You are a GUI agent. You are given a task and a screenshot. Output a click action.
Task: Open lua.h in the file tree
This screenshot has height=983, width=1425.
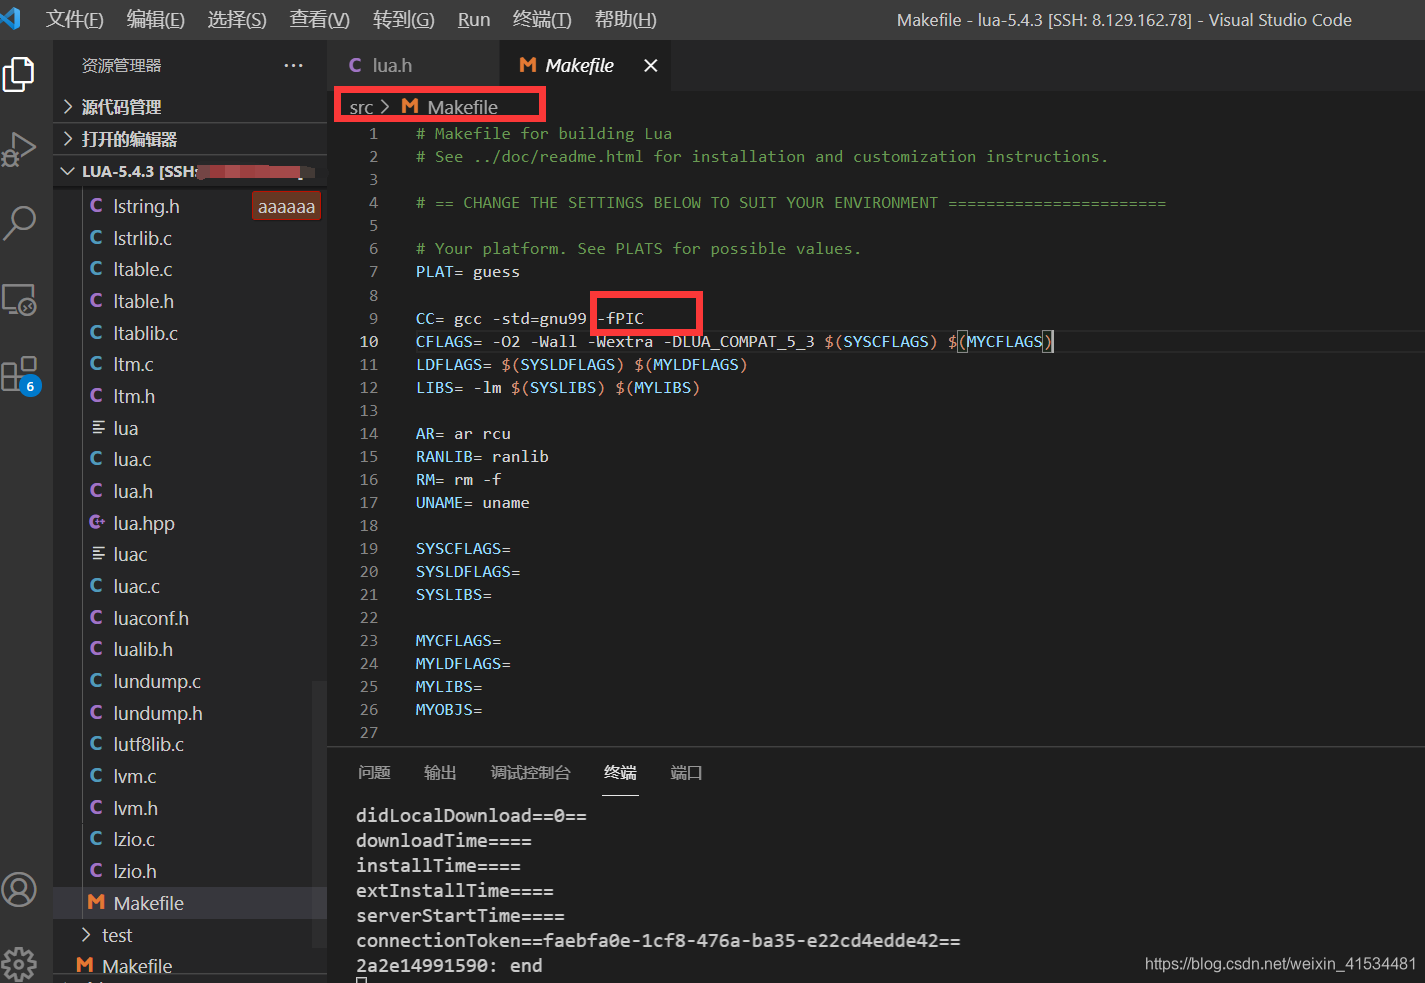133,491
